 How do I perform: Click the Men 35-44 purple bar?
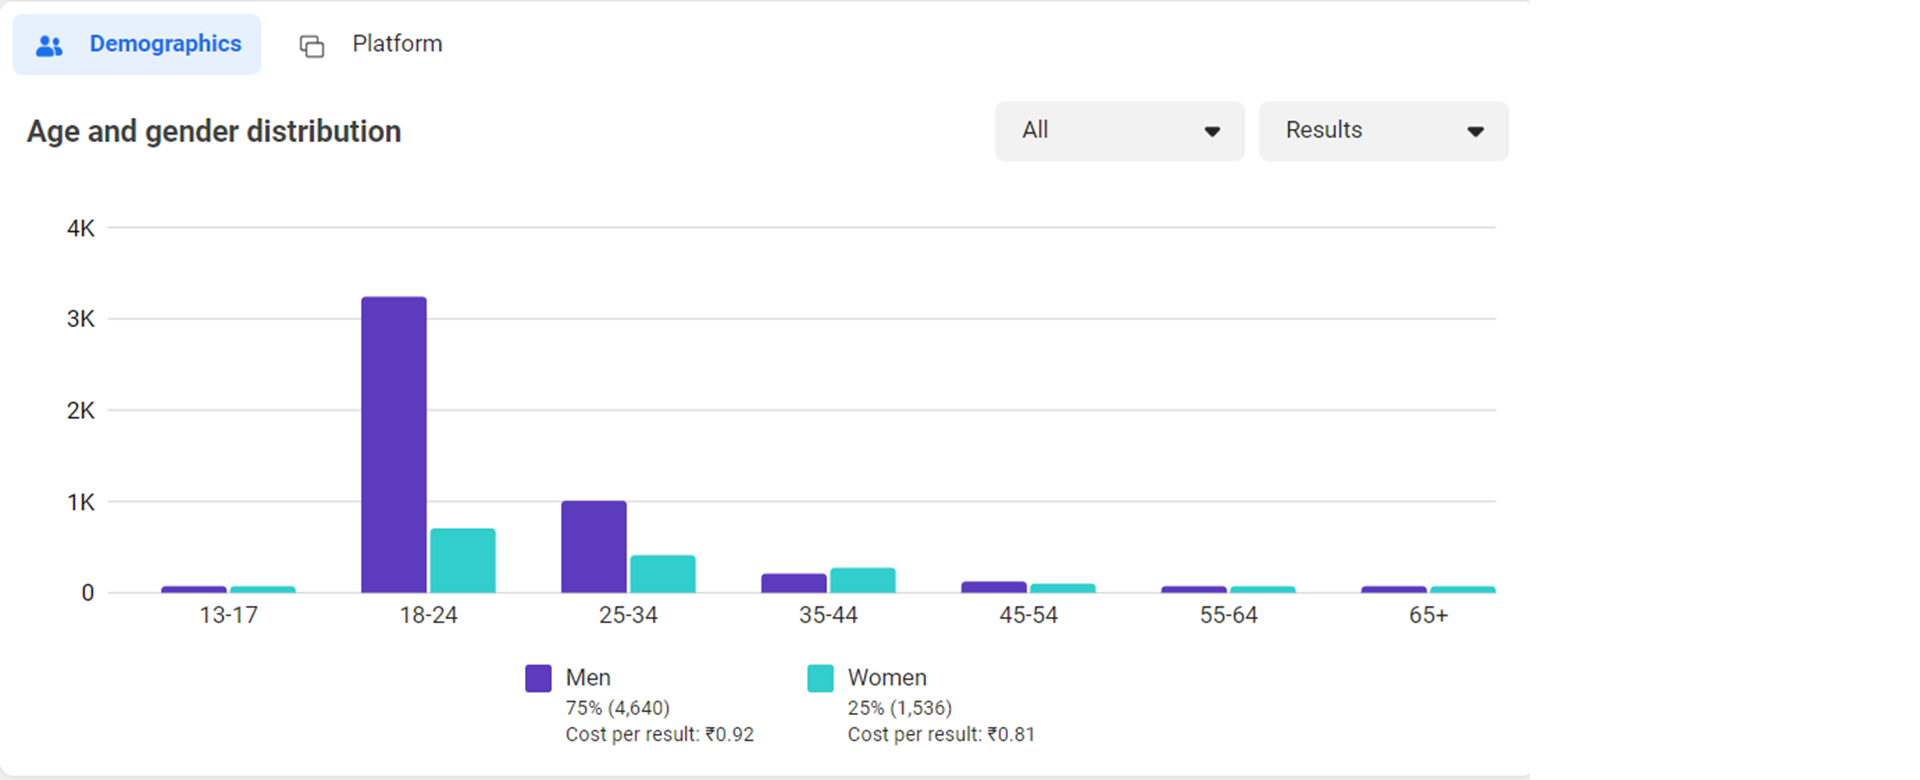794,583
